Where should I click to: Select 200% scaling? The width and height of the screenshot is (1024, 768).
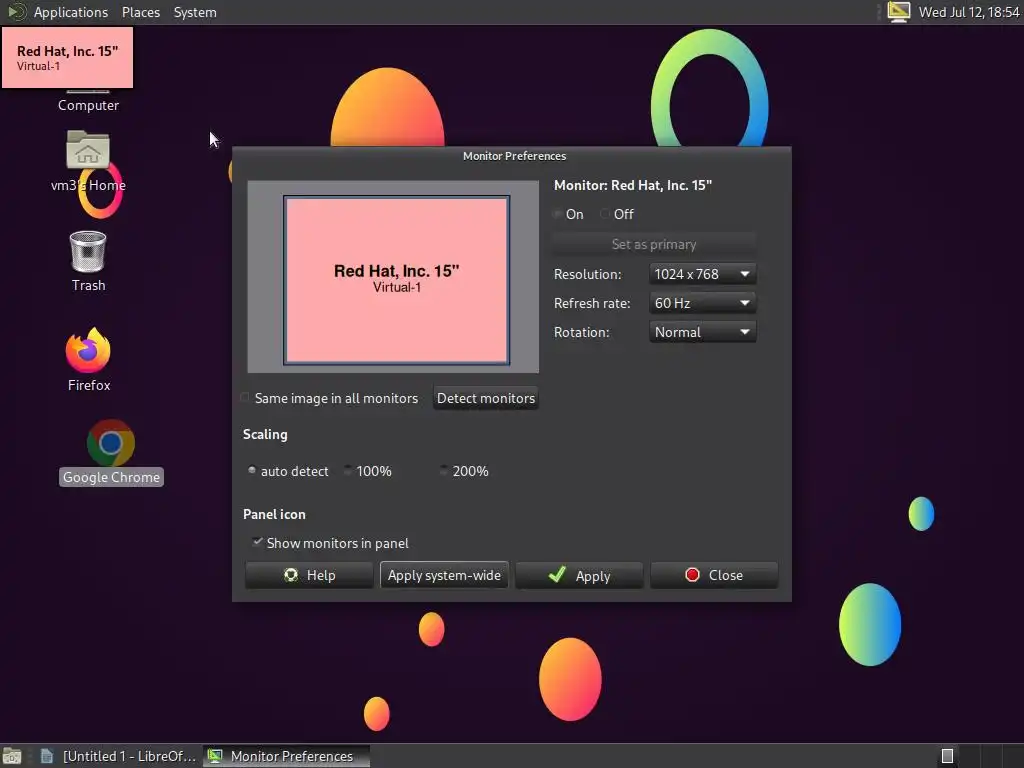pyautogui.click(x=464, y=471)
